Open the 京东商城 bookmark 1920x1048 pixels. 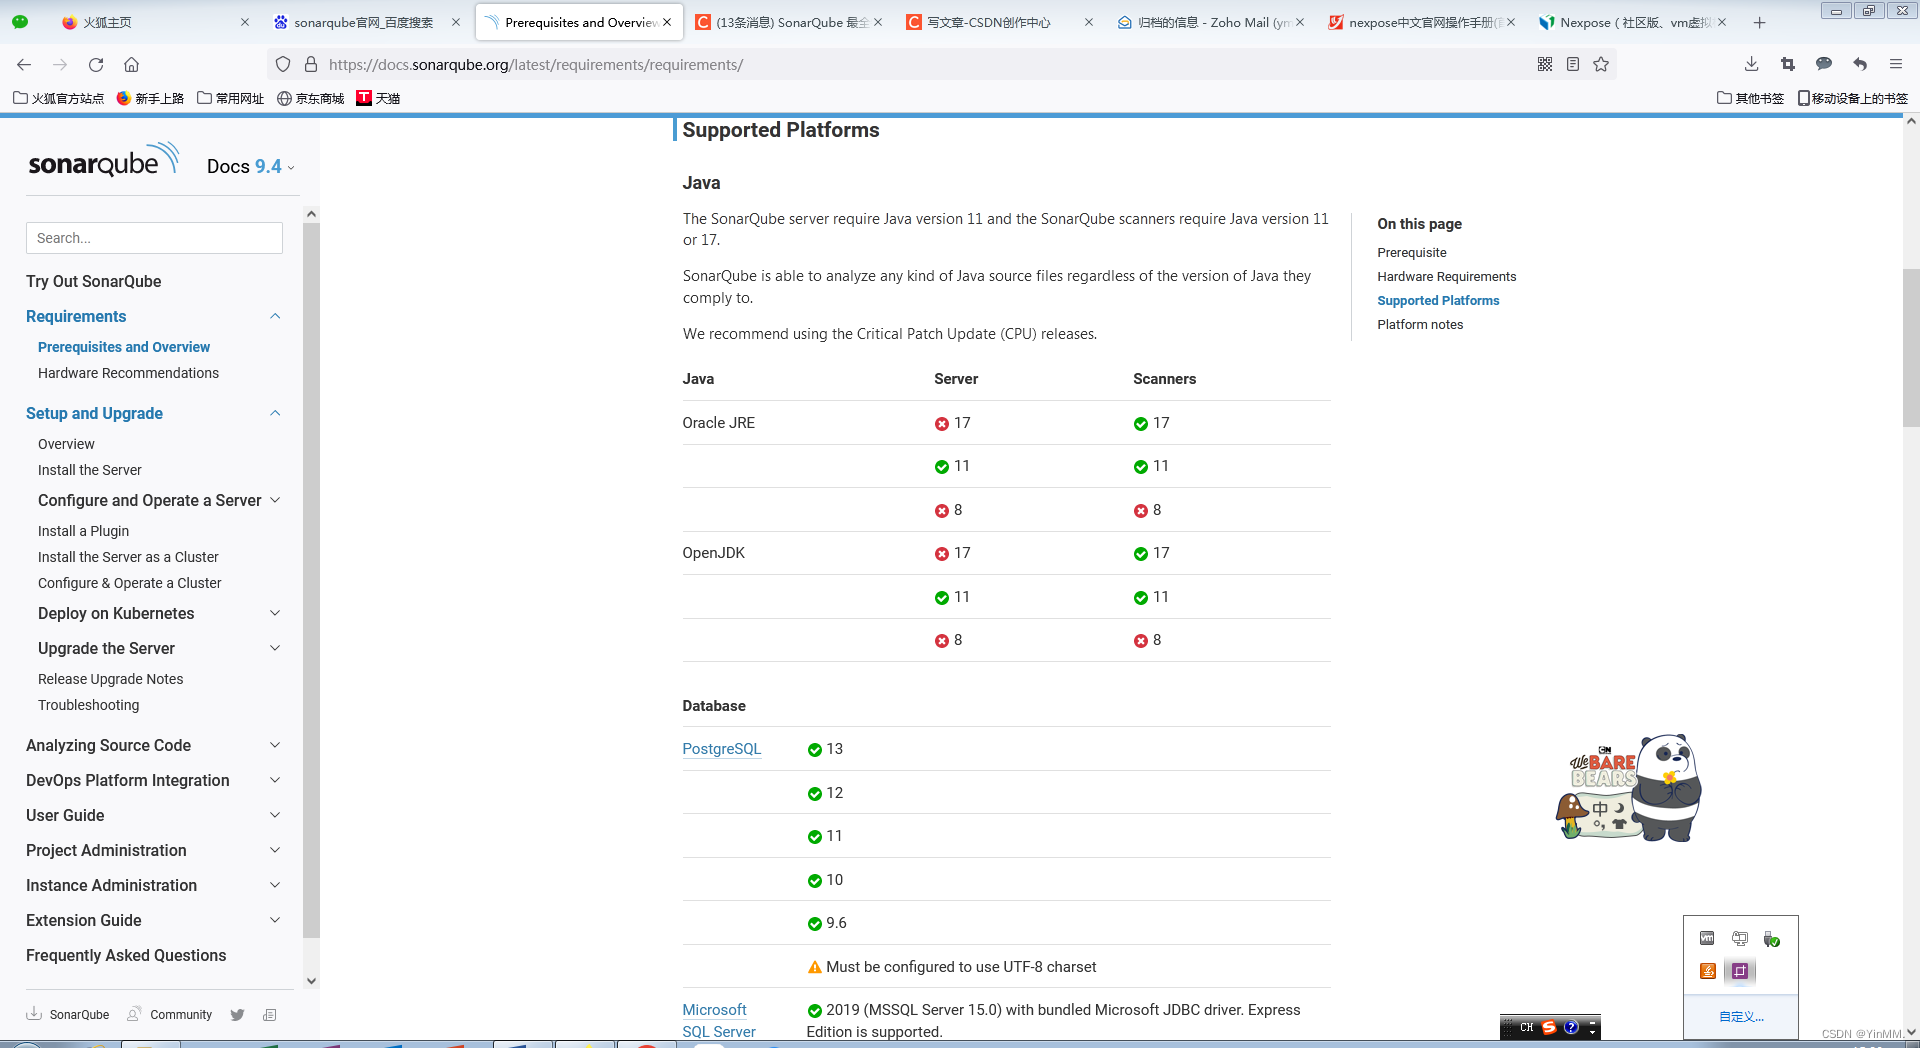(310, 98)
